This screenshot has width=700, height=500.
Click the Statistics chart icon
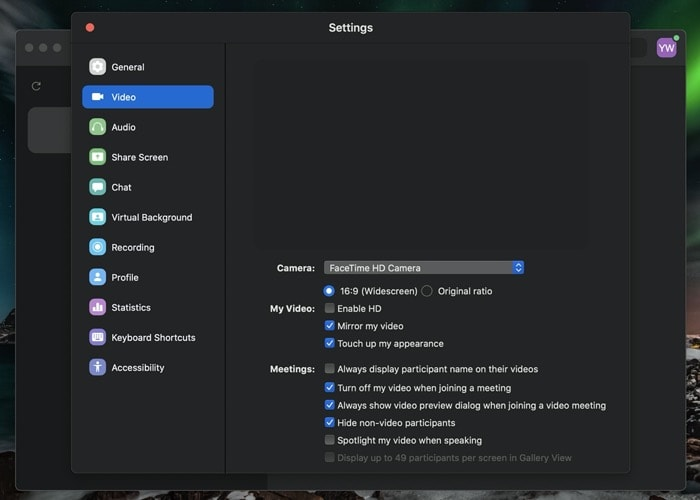coord(97,307)
